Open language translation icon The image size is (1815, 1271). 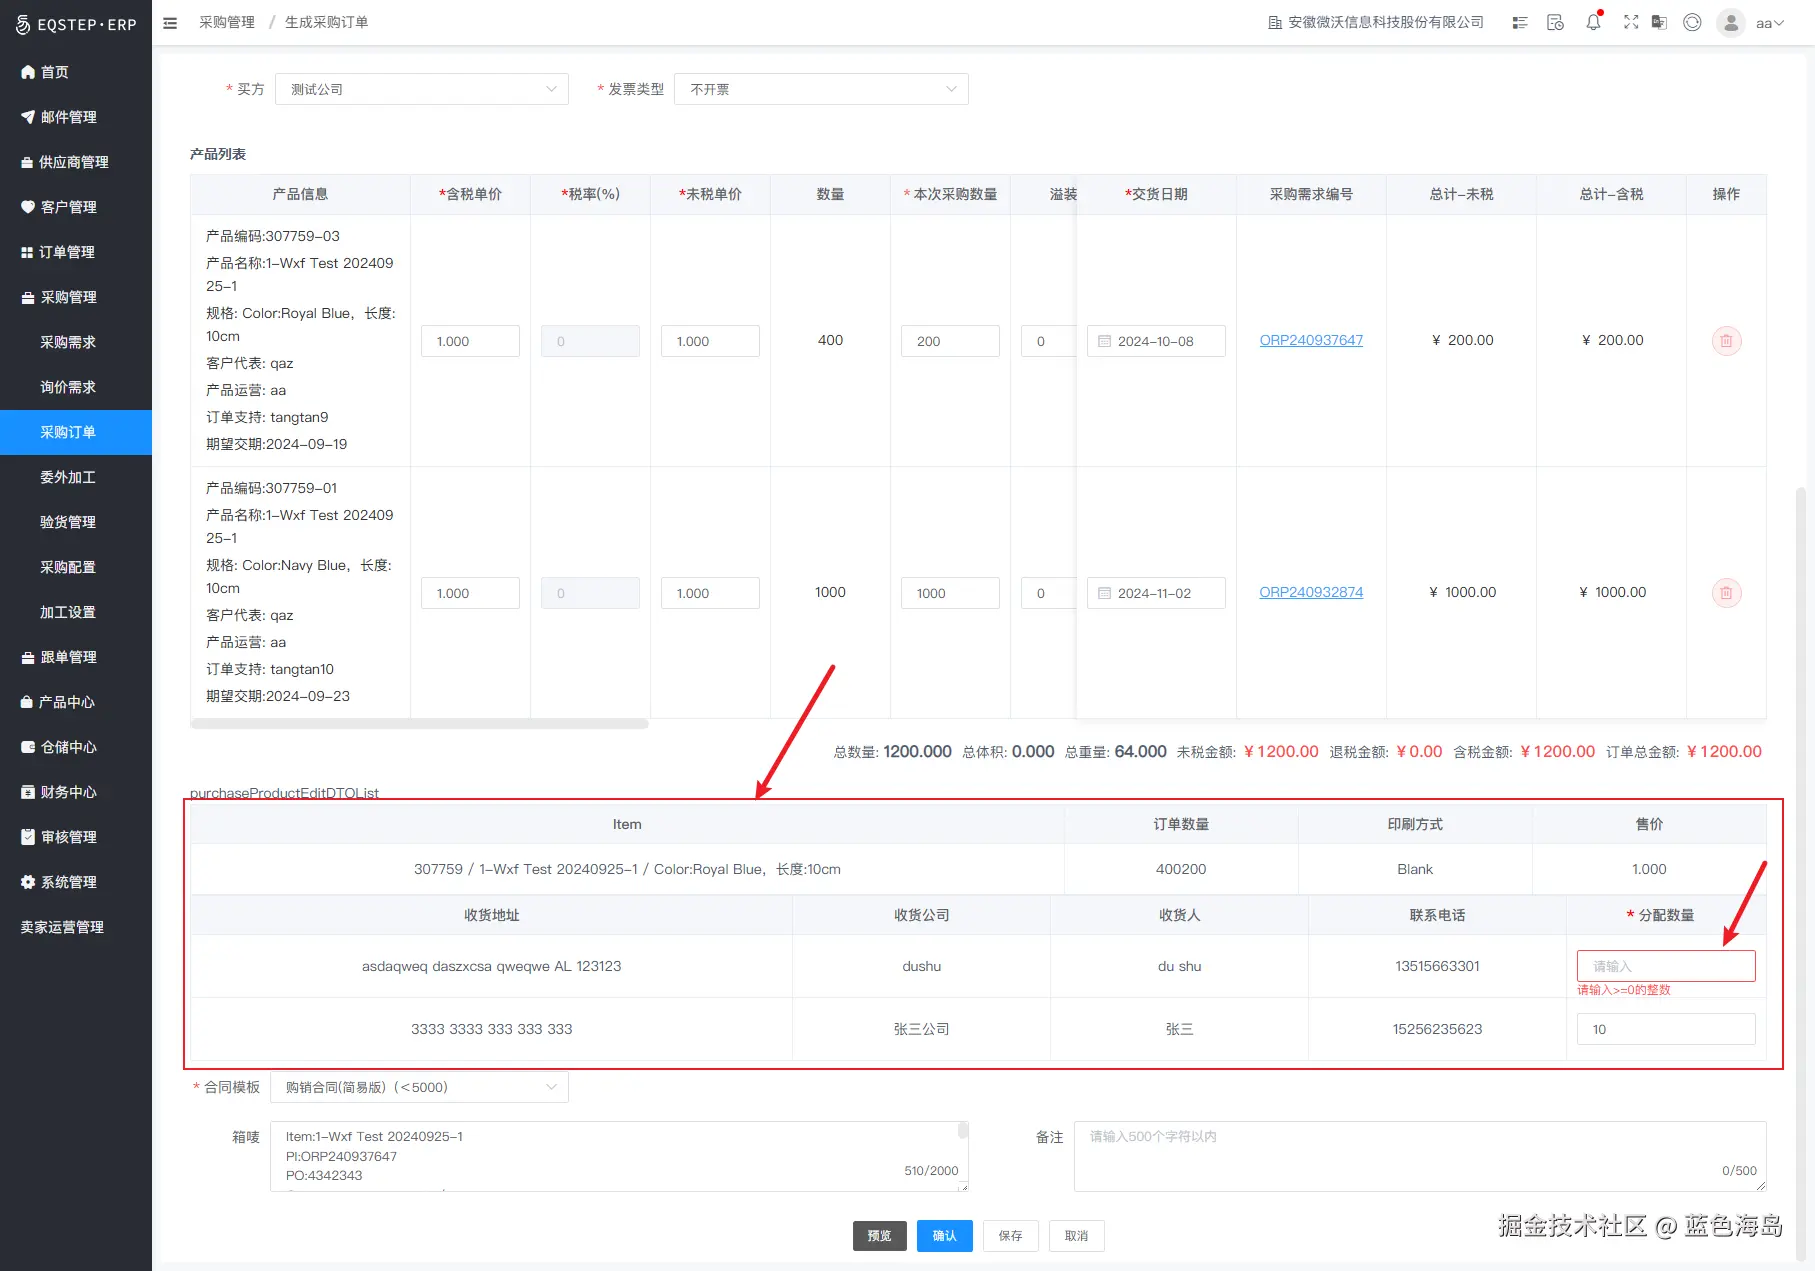click(x=1659, y=22)
